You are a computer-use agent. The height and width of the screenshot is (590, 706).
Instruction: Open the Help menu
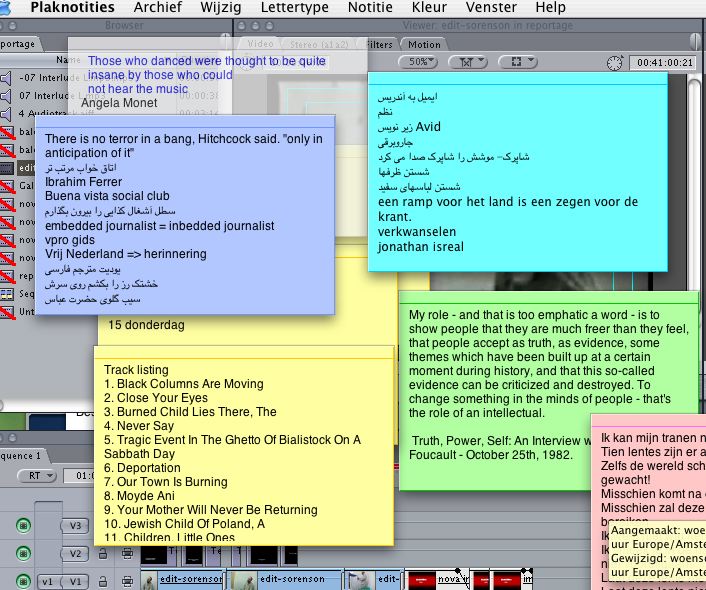pyautogui.click(x=551, y=7)
